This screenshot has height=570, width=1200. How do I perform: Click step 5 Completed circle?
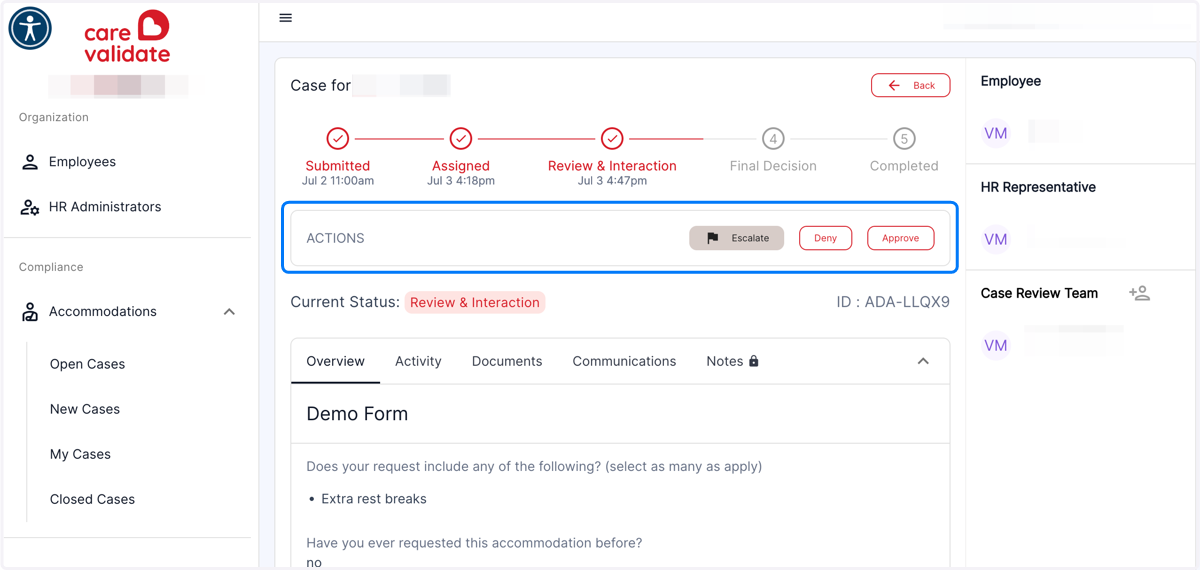coord(904,139)
